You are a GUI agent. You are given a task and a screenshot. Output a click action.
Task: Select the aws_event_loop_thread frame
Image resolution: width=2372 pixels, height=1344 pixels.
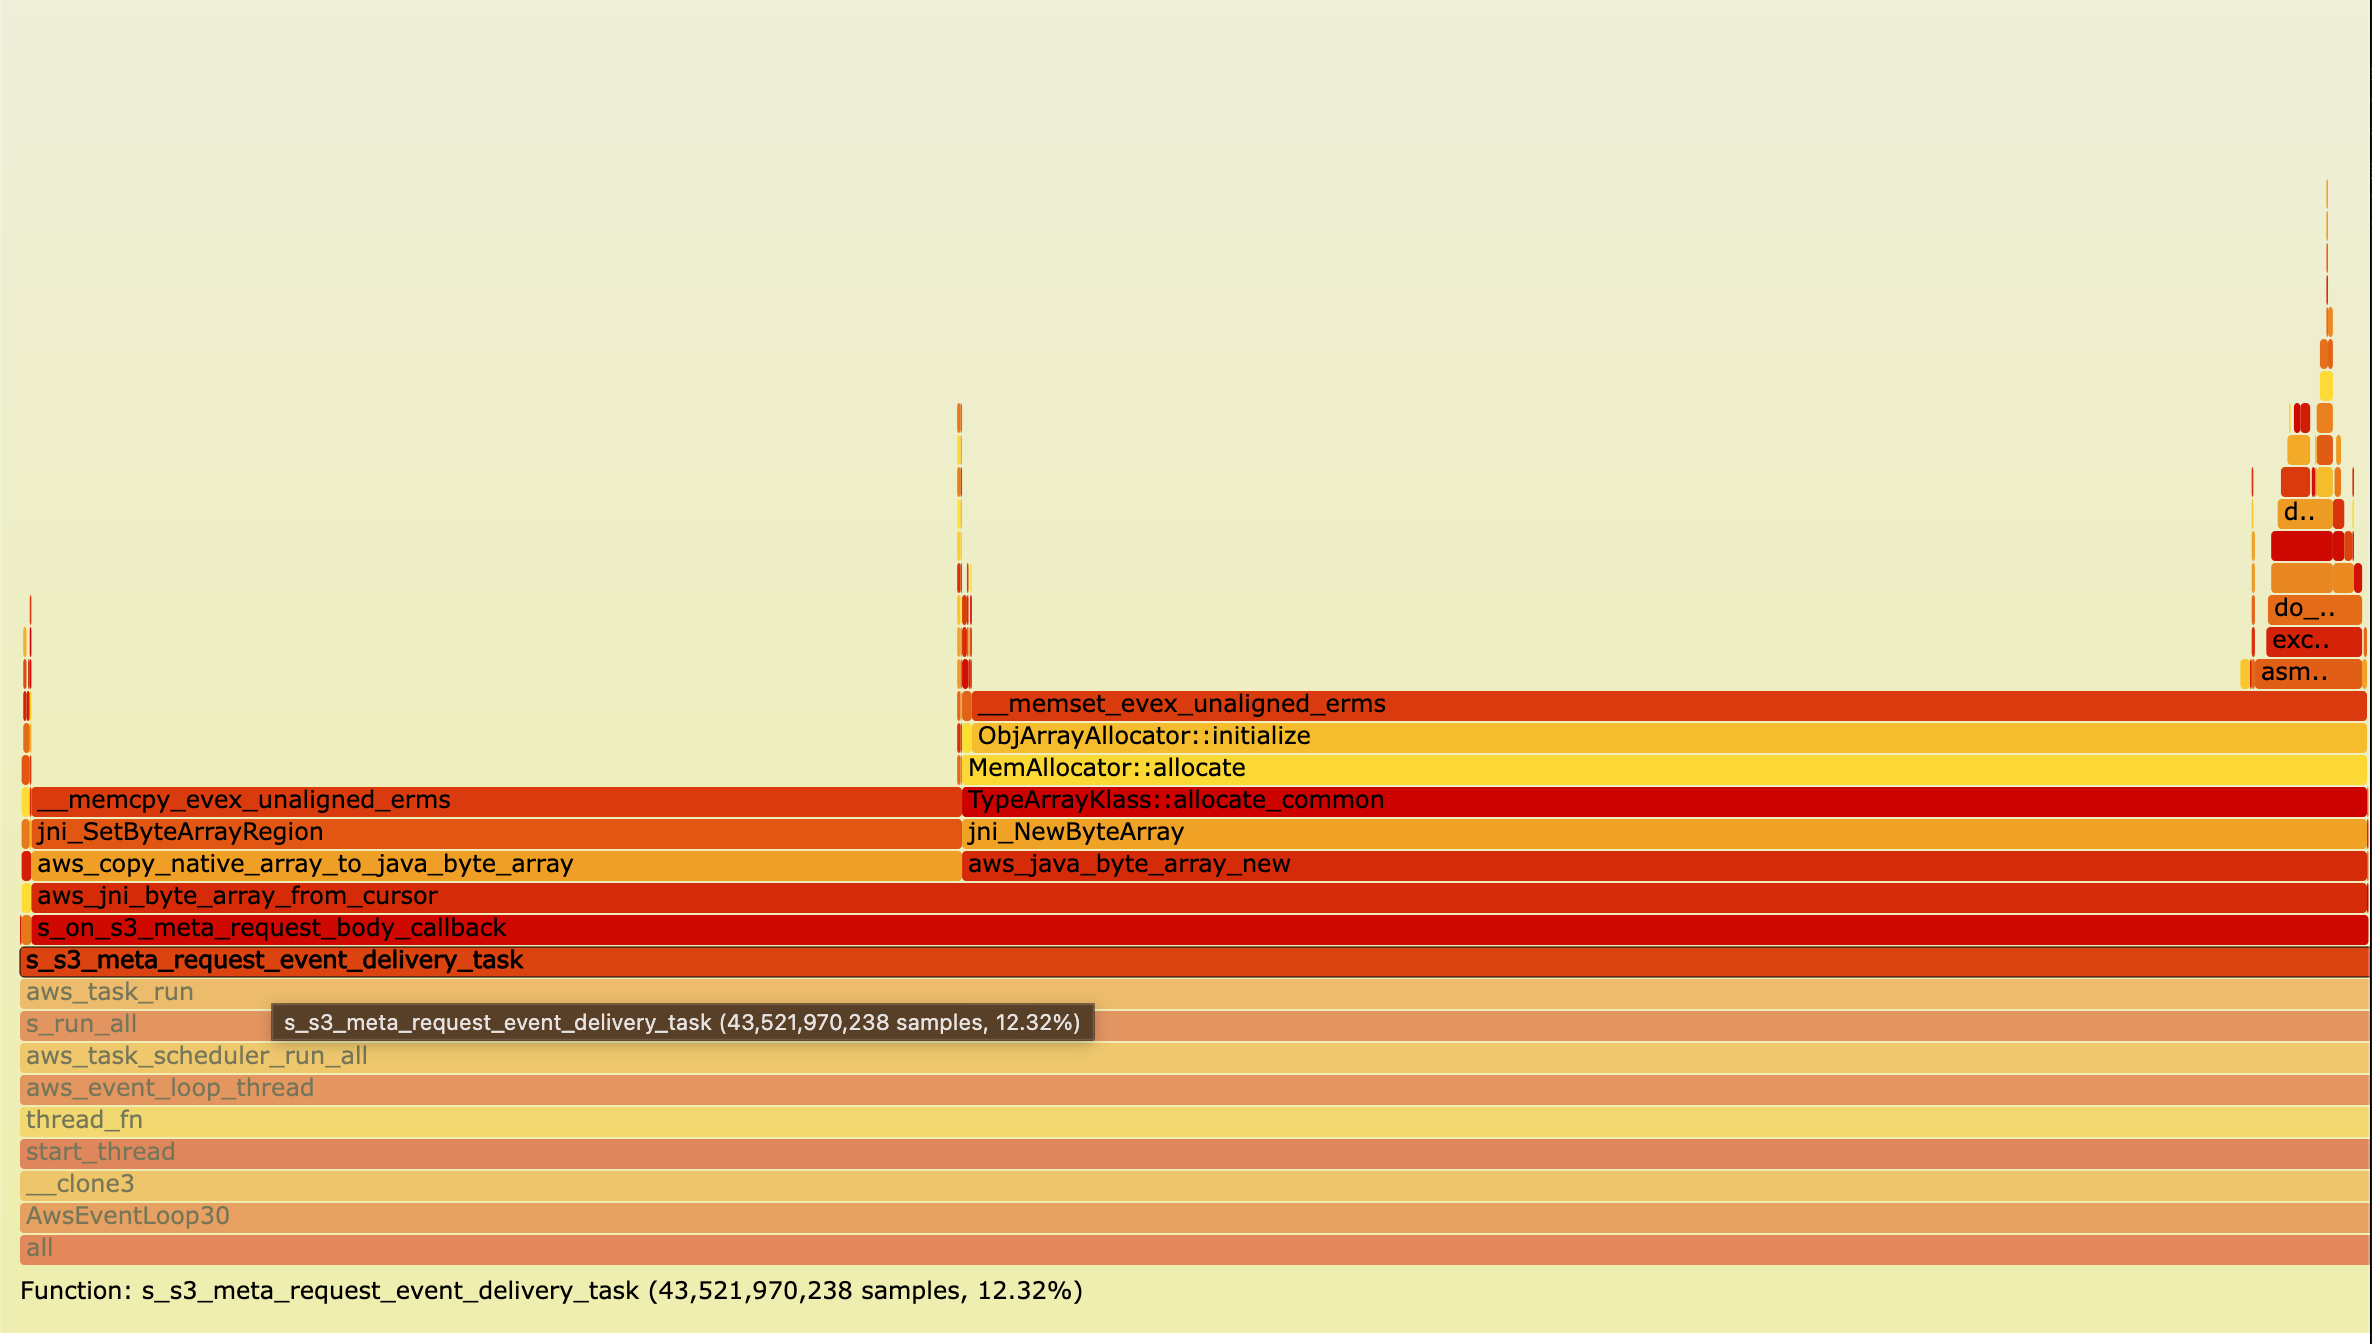tap(168, 1088)
